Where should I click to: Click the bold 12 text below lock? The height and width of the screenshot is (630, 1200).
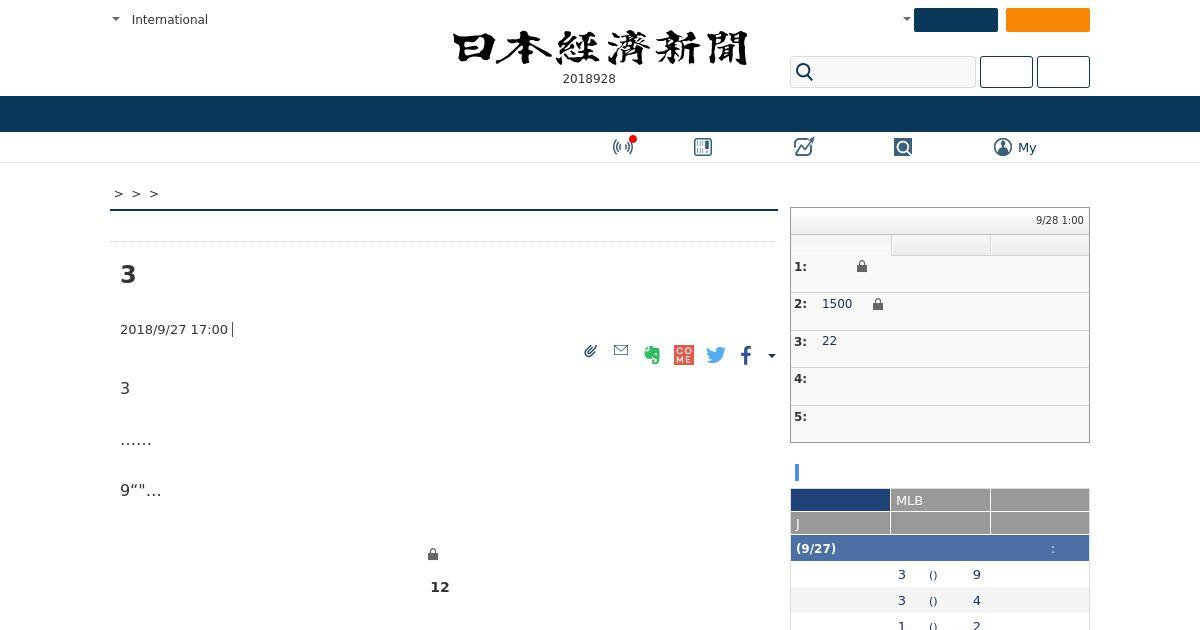coord(440,587)
